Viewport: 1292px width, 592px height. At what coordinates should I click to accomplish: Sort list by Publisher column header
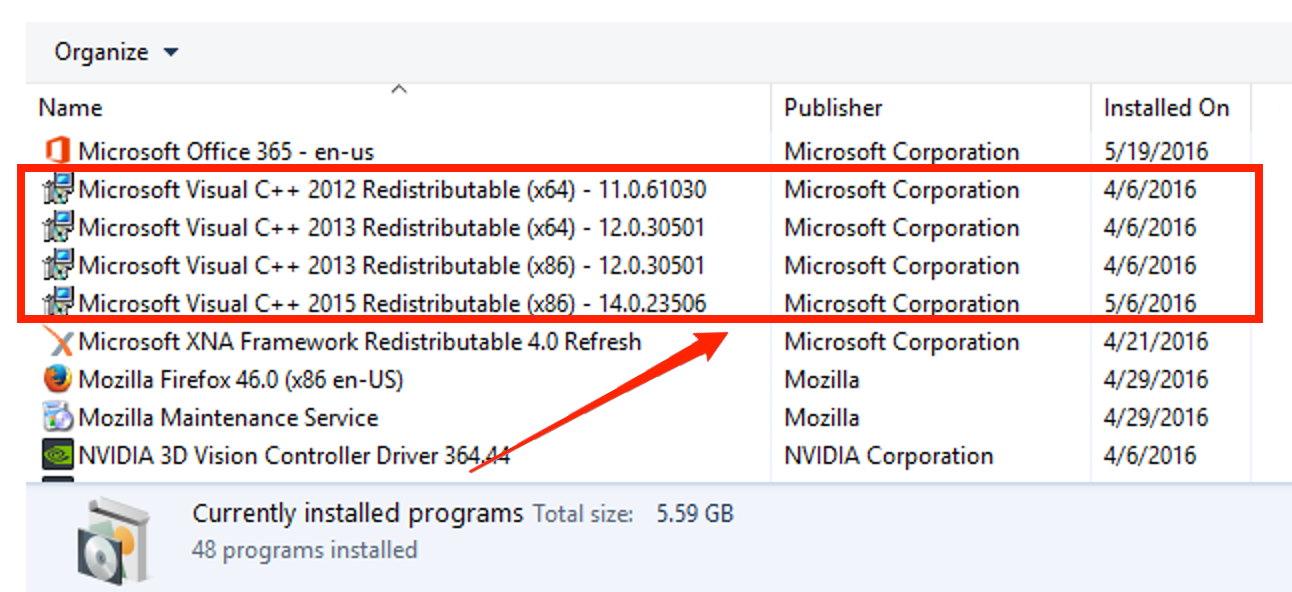point(833,108)
